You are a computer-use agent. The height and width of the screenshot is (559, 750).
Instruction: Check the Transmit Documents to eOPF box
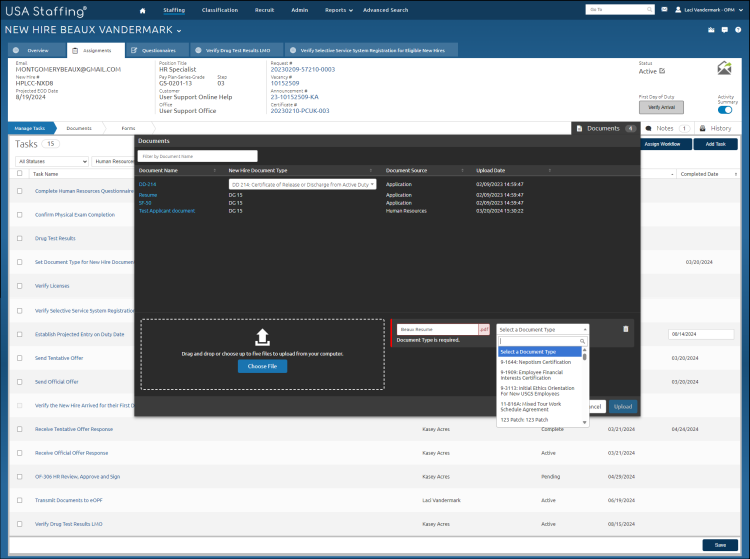[x=20, y=500]
